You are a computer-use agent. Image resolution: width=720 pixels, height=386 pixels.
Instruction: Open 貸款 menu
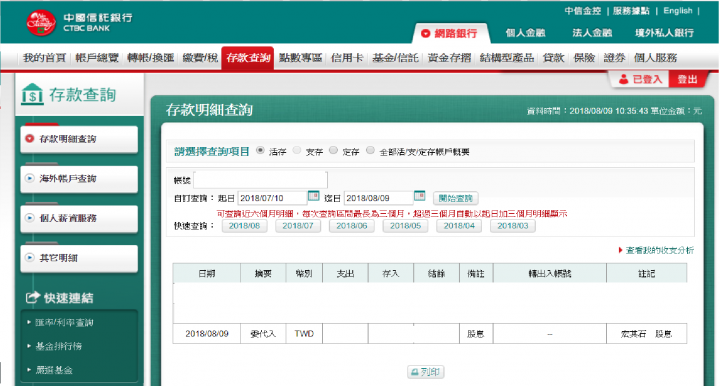tap(553, 58)
